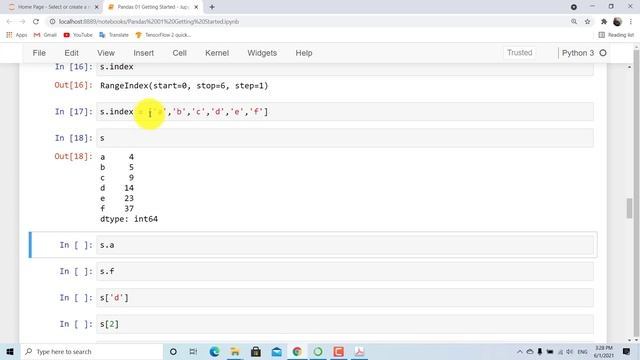Open Microsoft Store from taskbar
Screen dimensions: 640x360
point(256,351)
